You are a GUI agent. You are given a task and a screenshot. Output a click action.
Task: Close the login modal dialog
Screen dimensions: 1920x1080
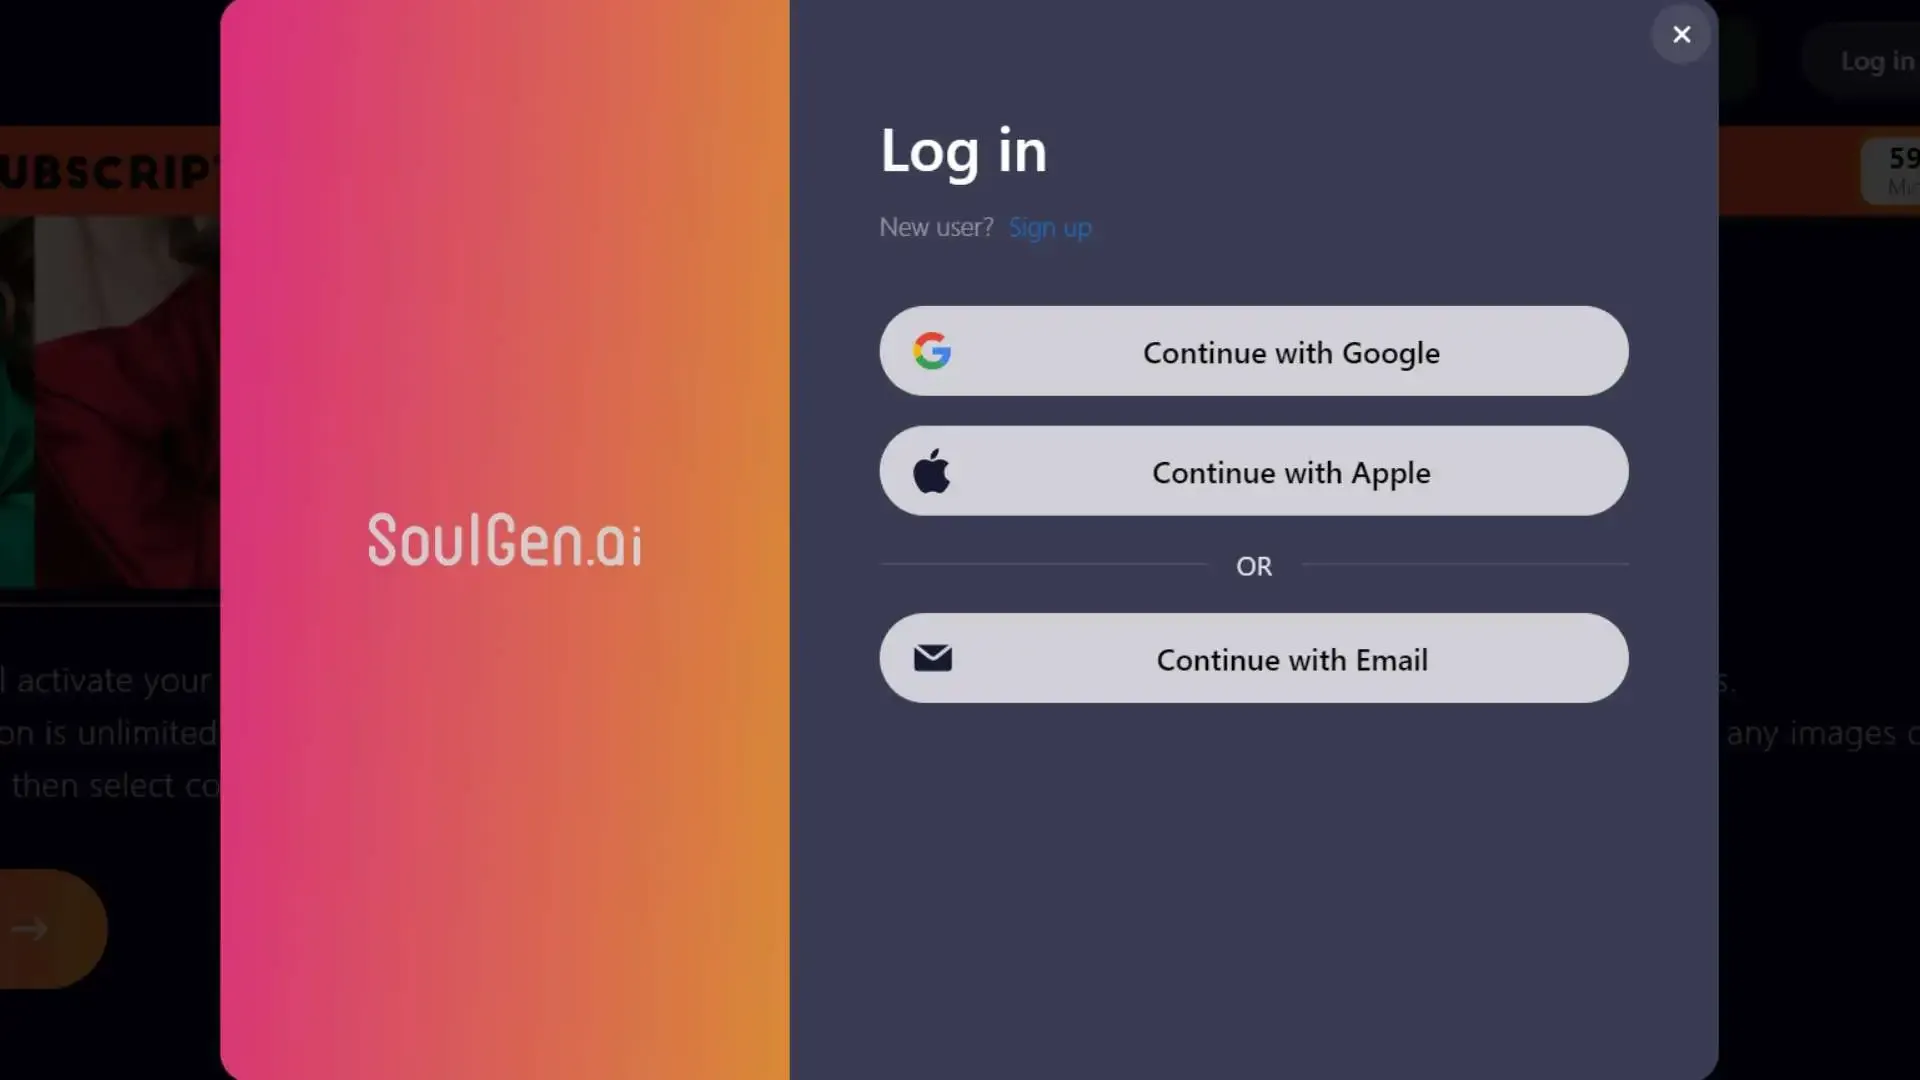(x=1681, y=33)
